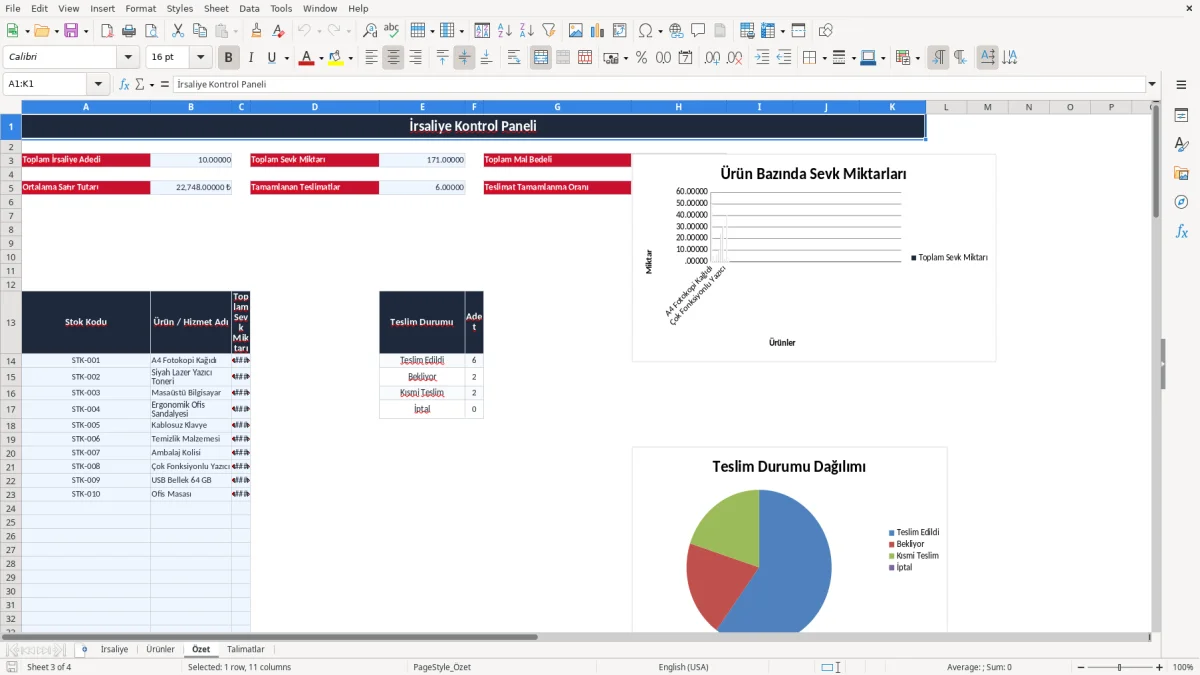Insert a chart via toolbar icon
Image resolution: width=1200 pixels, height=675 pixels.
click(x=598, y=31)
